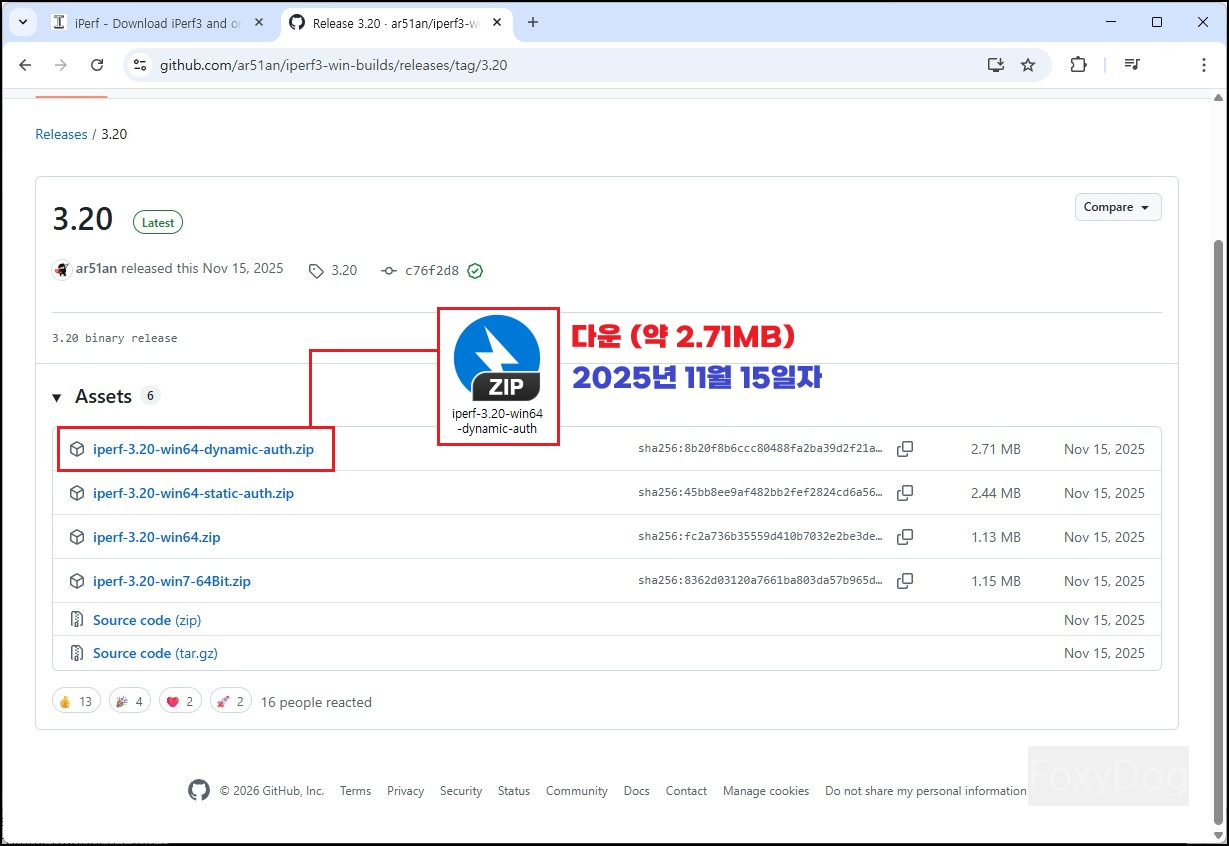Open the Terms footer link
Image resolution: width=1229 pixels, height=846 pixels.
pos(355,791)
